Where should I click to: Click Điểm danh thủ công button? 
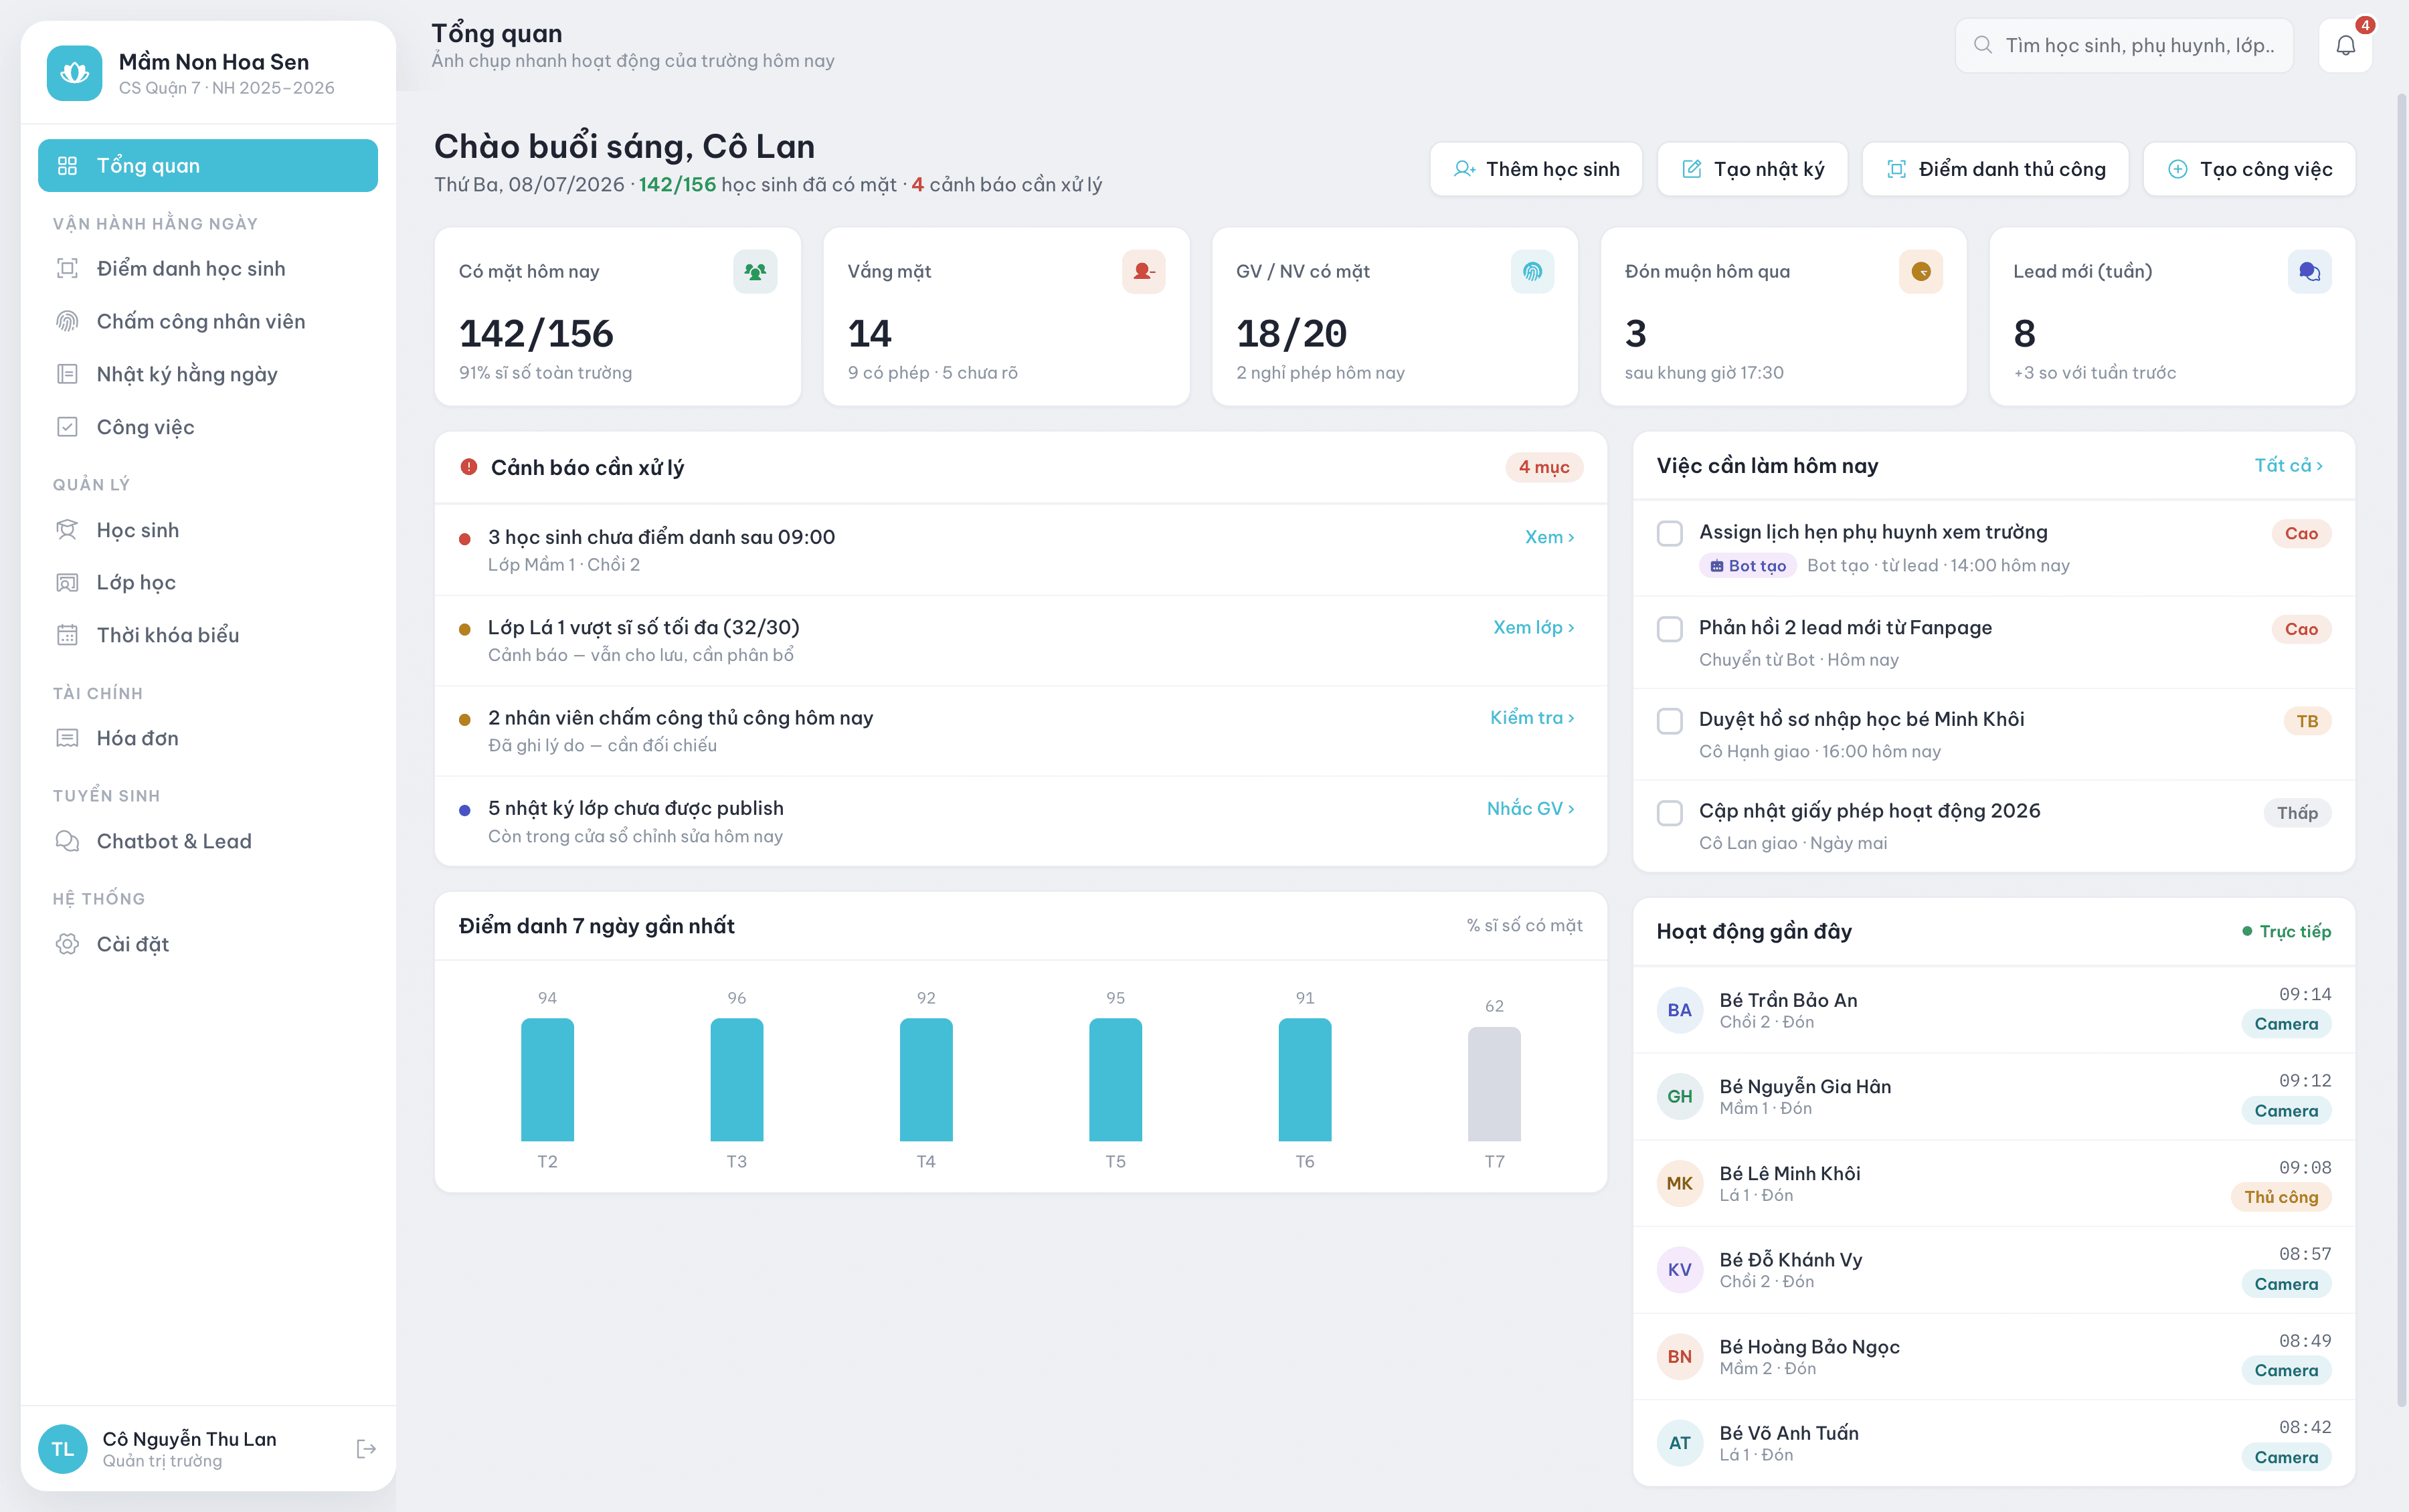(1995, 169)
